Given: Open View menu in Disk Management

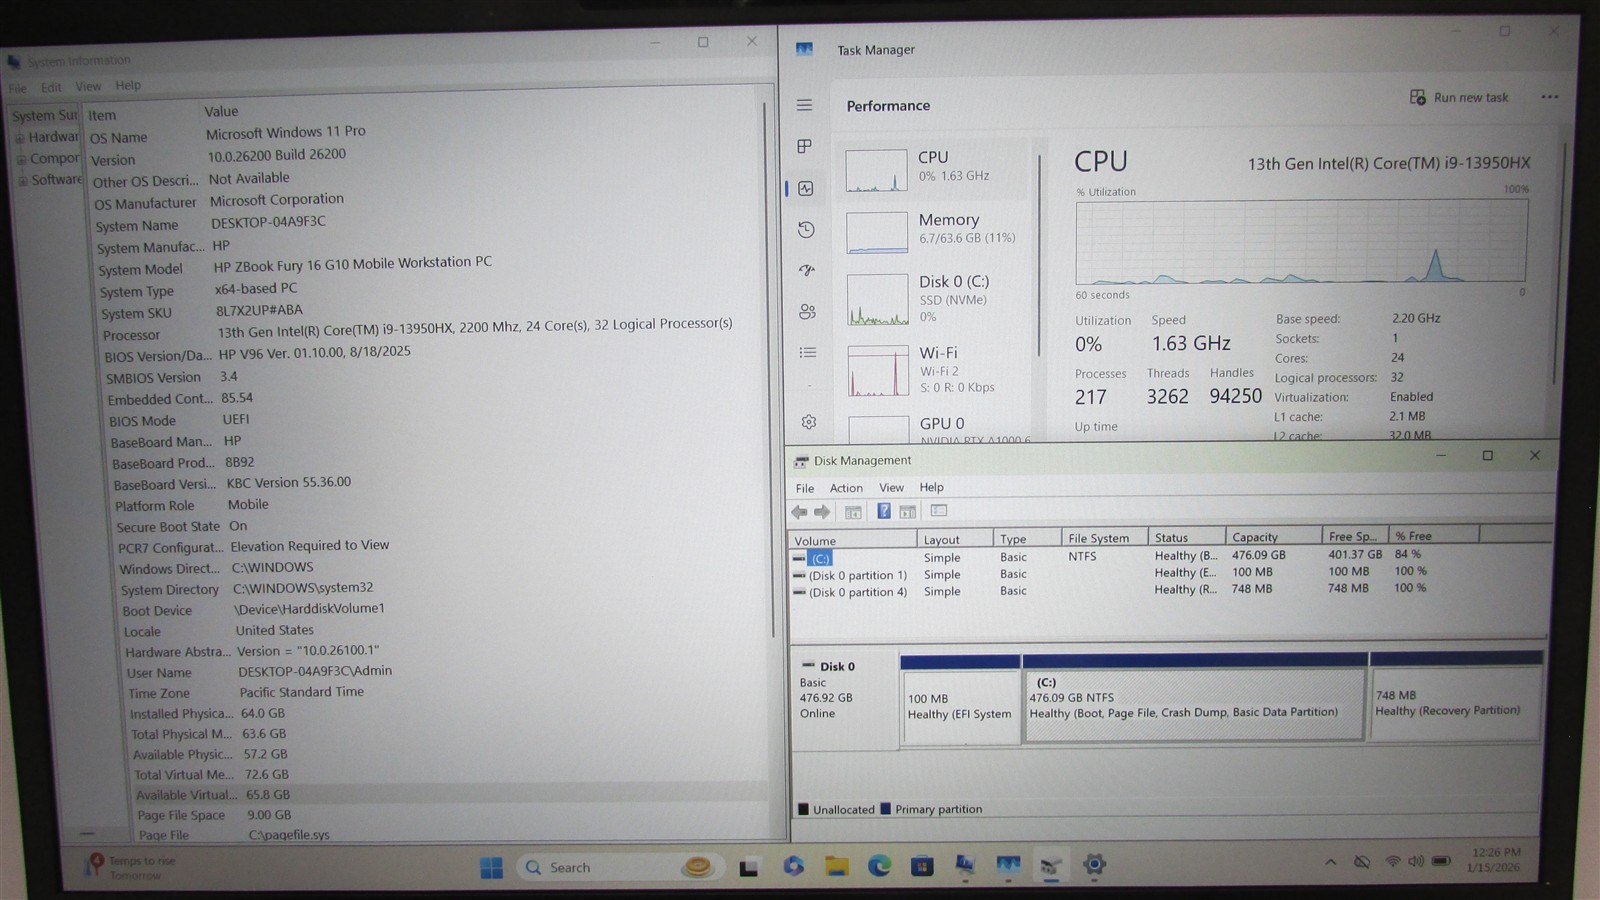Looking at the screenshot, I should tap(891, 488).
